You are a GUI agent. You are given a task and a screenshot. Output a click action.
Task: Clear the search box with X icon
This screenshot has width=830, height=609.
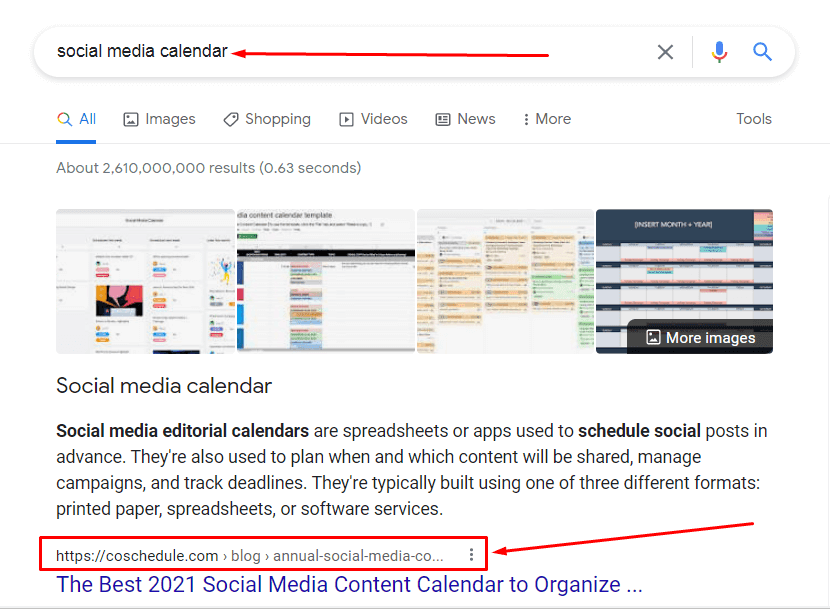[x=665, y=52]
